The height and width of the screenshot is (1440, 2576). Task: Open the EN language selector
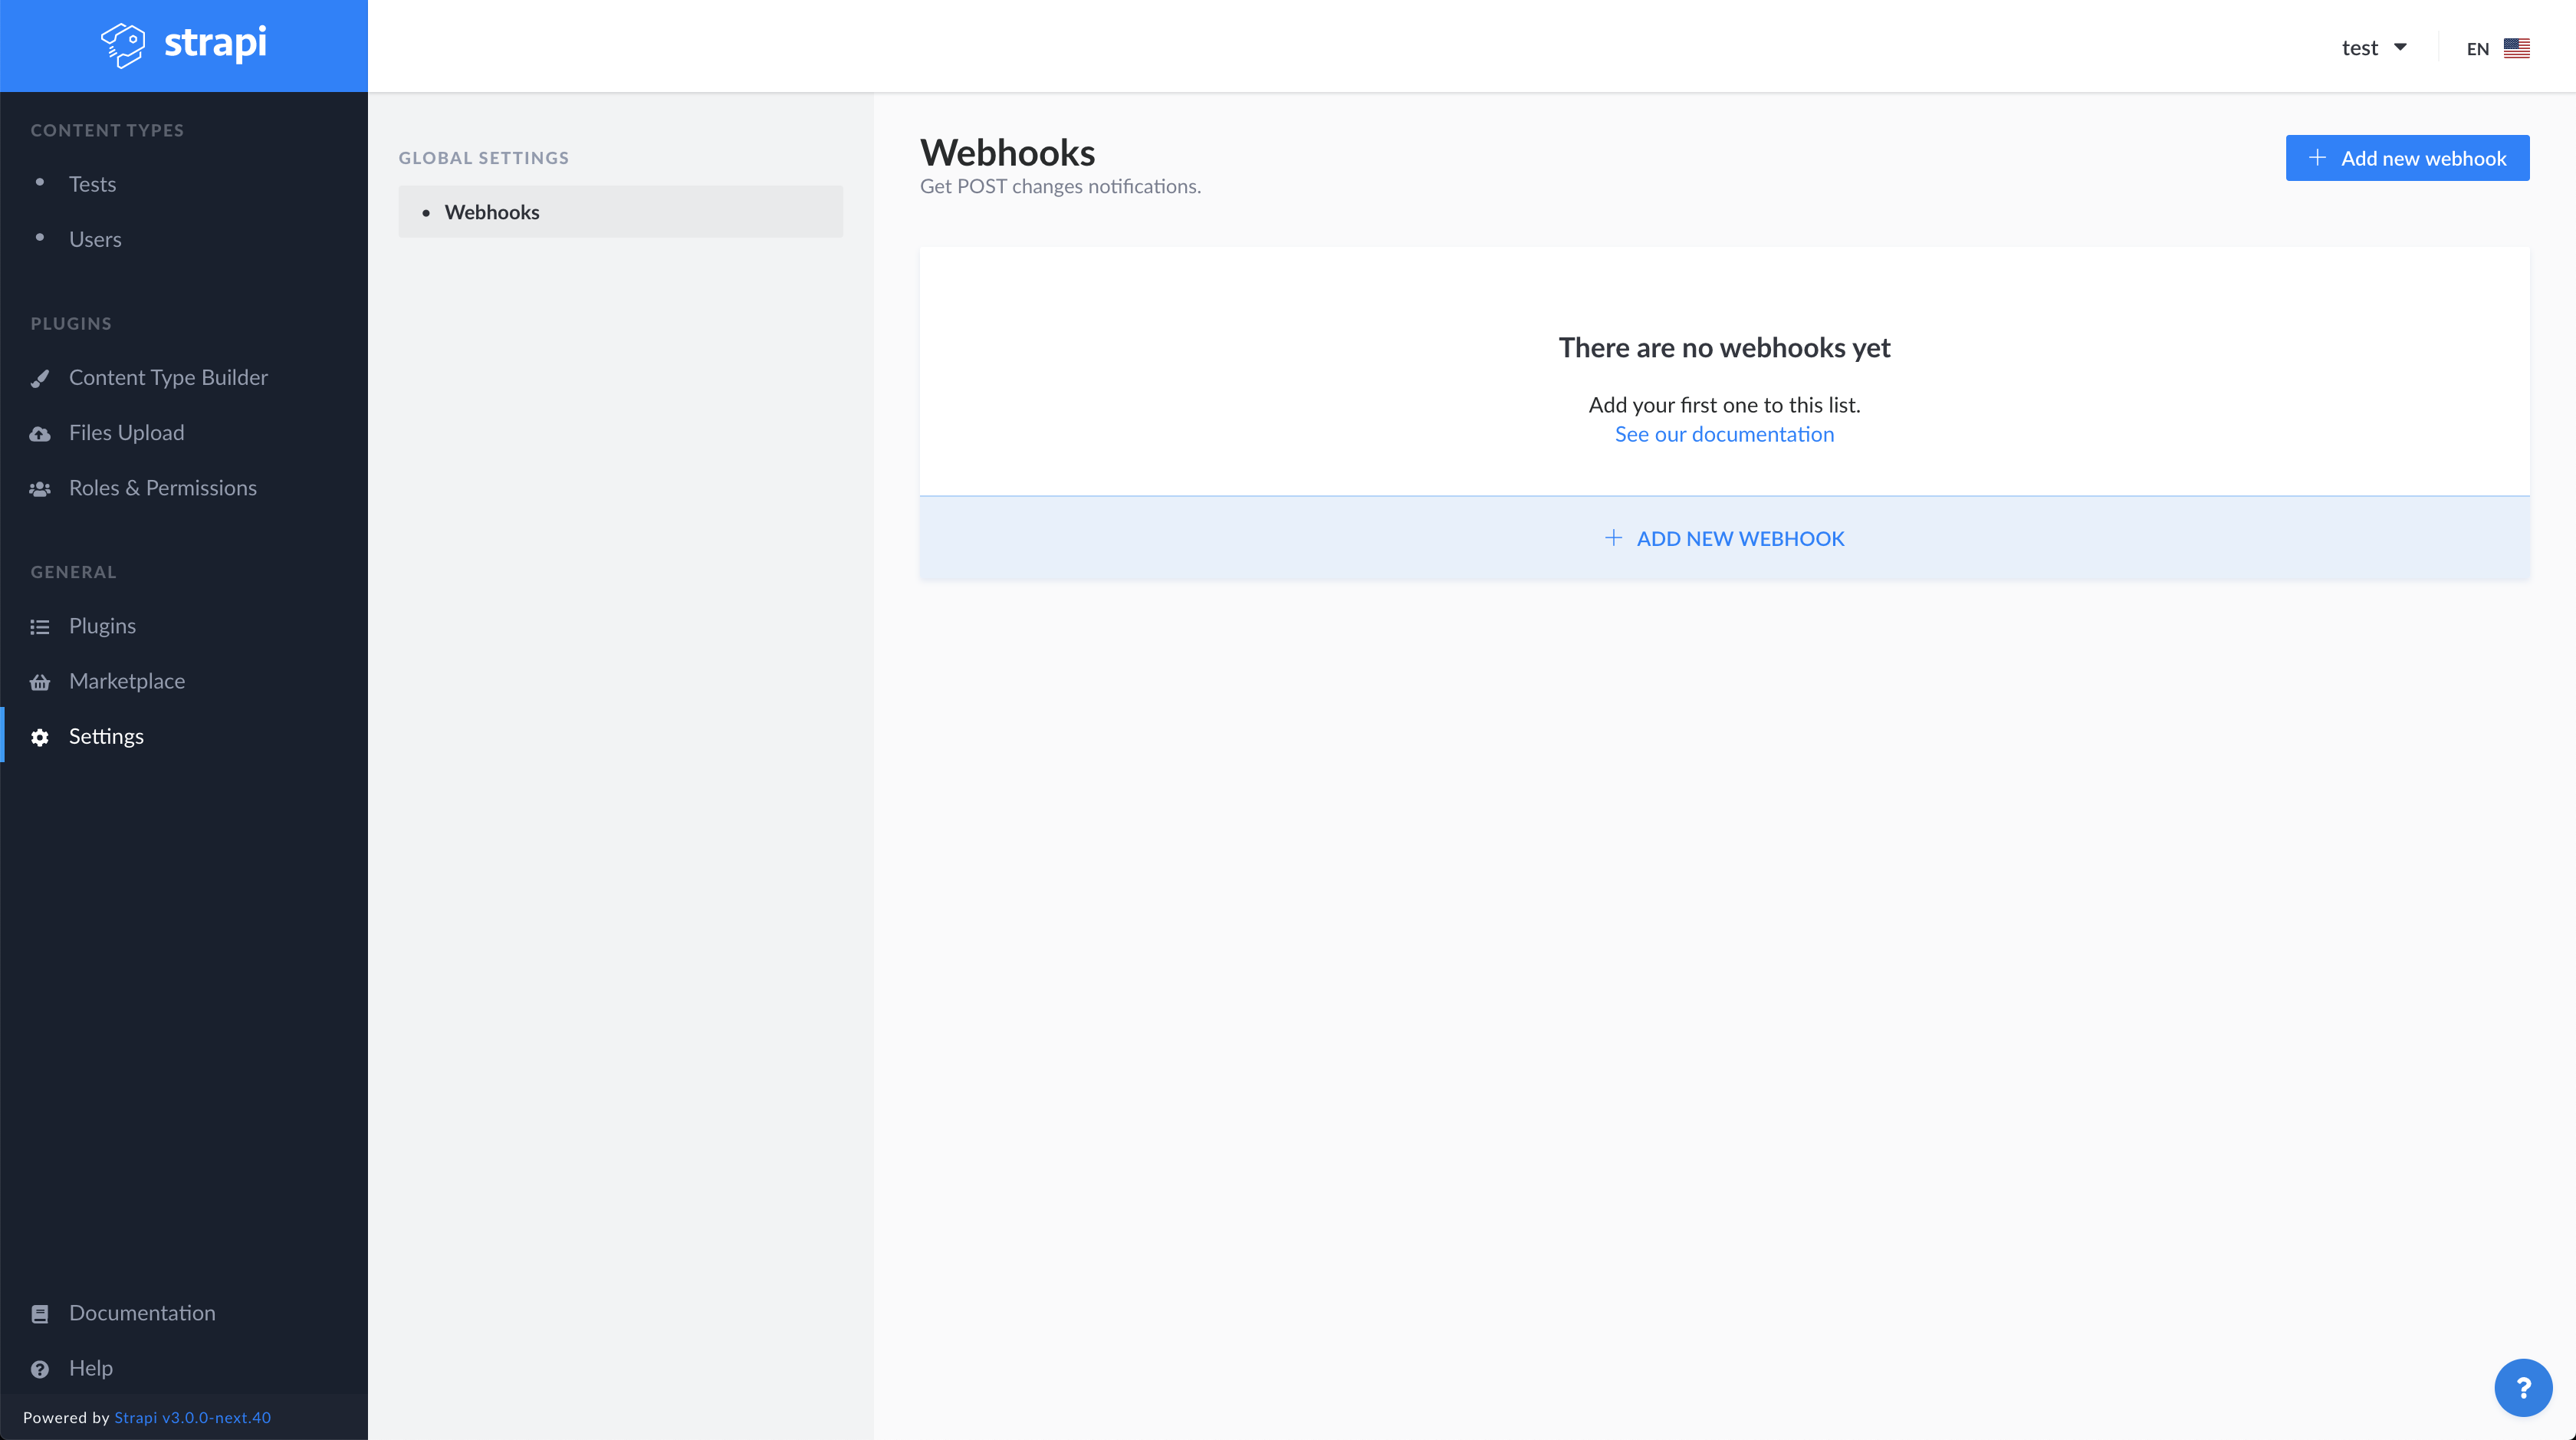[2477, 49]
